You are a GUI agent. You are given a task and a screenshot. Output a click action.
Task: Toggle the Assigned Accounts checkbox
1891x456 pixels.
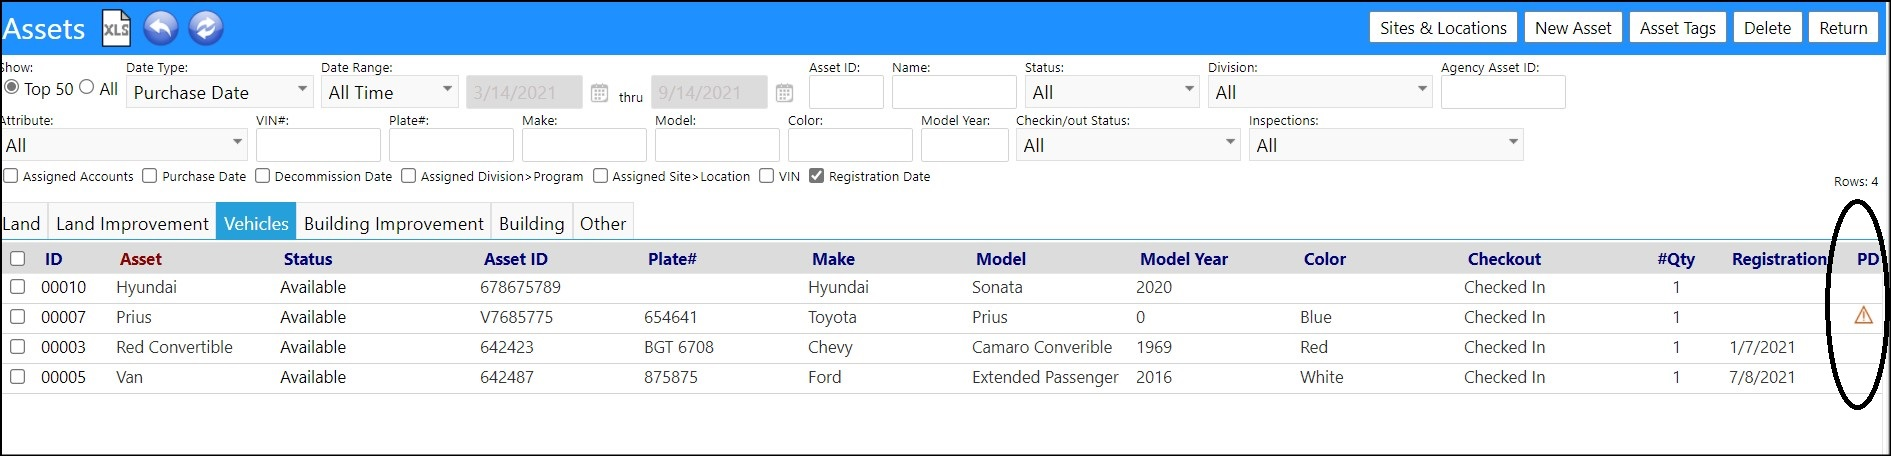[11, 176]
